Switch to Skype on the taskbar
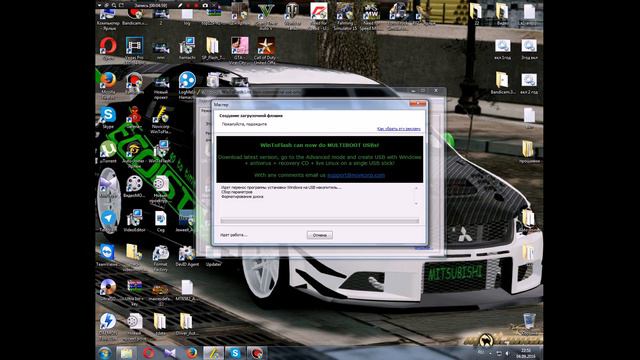The height and width of the screenshot is (360, 640). click(x=235, y=353)
